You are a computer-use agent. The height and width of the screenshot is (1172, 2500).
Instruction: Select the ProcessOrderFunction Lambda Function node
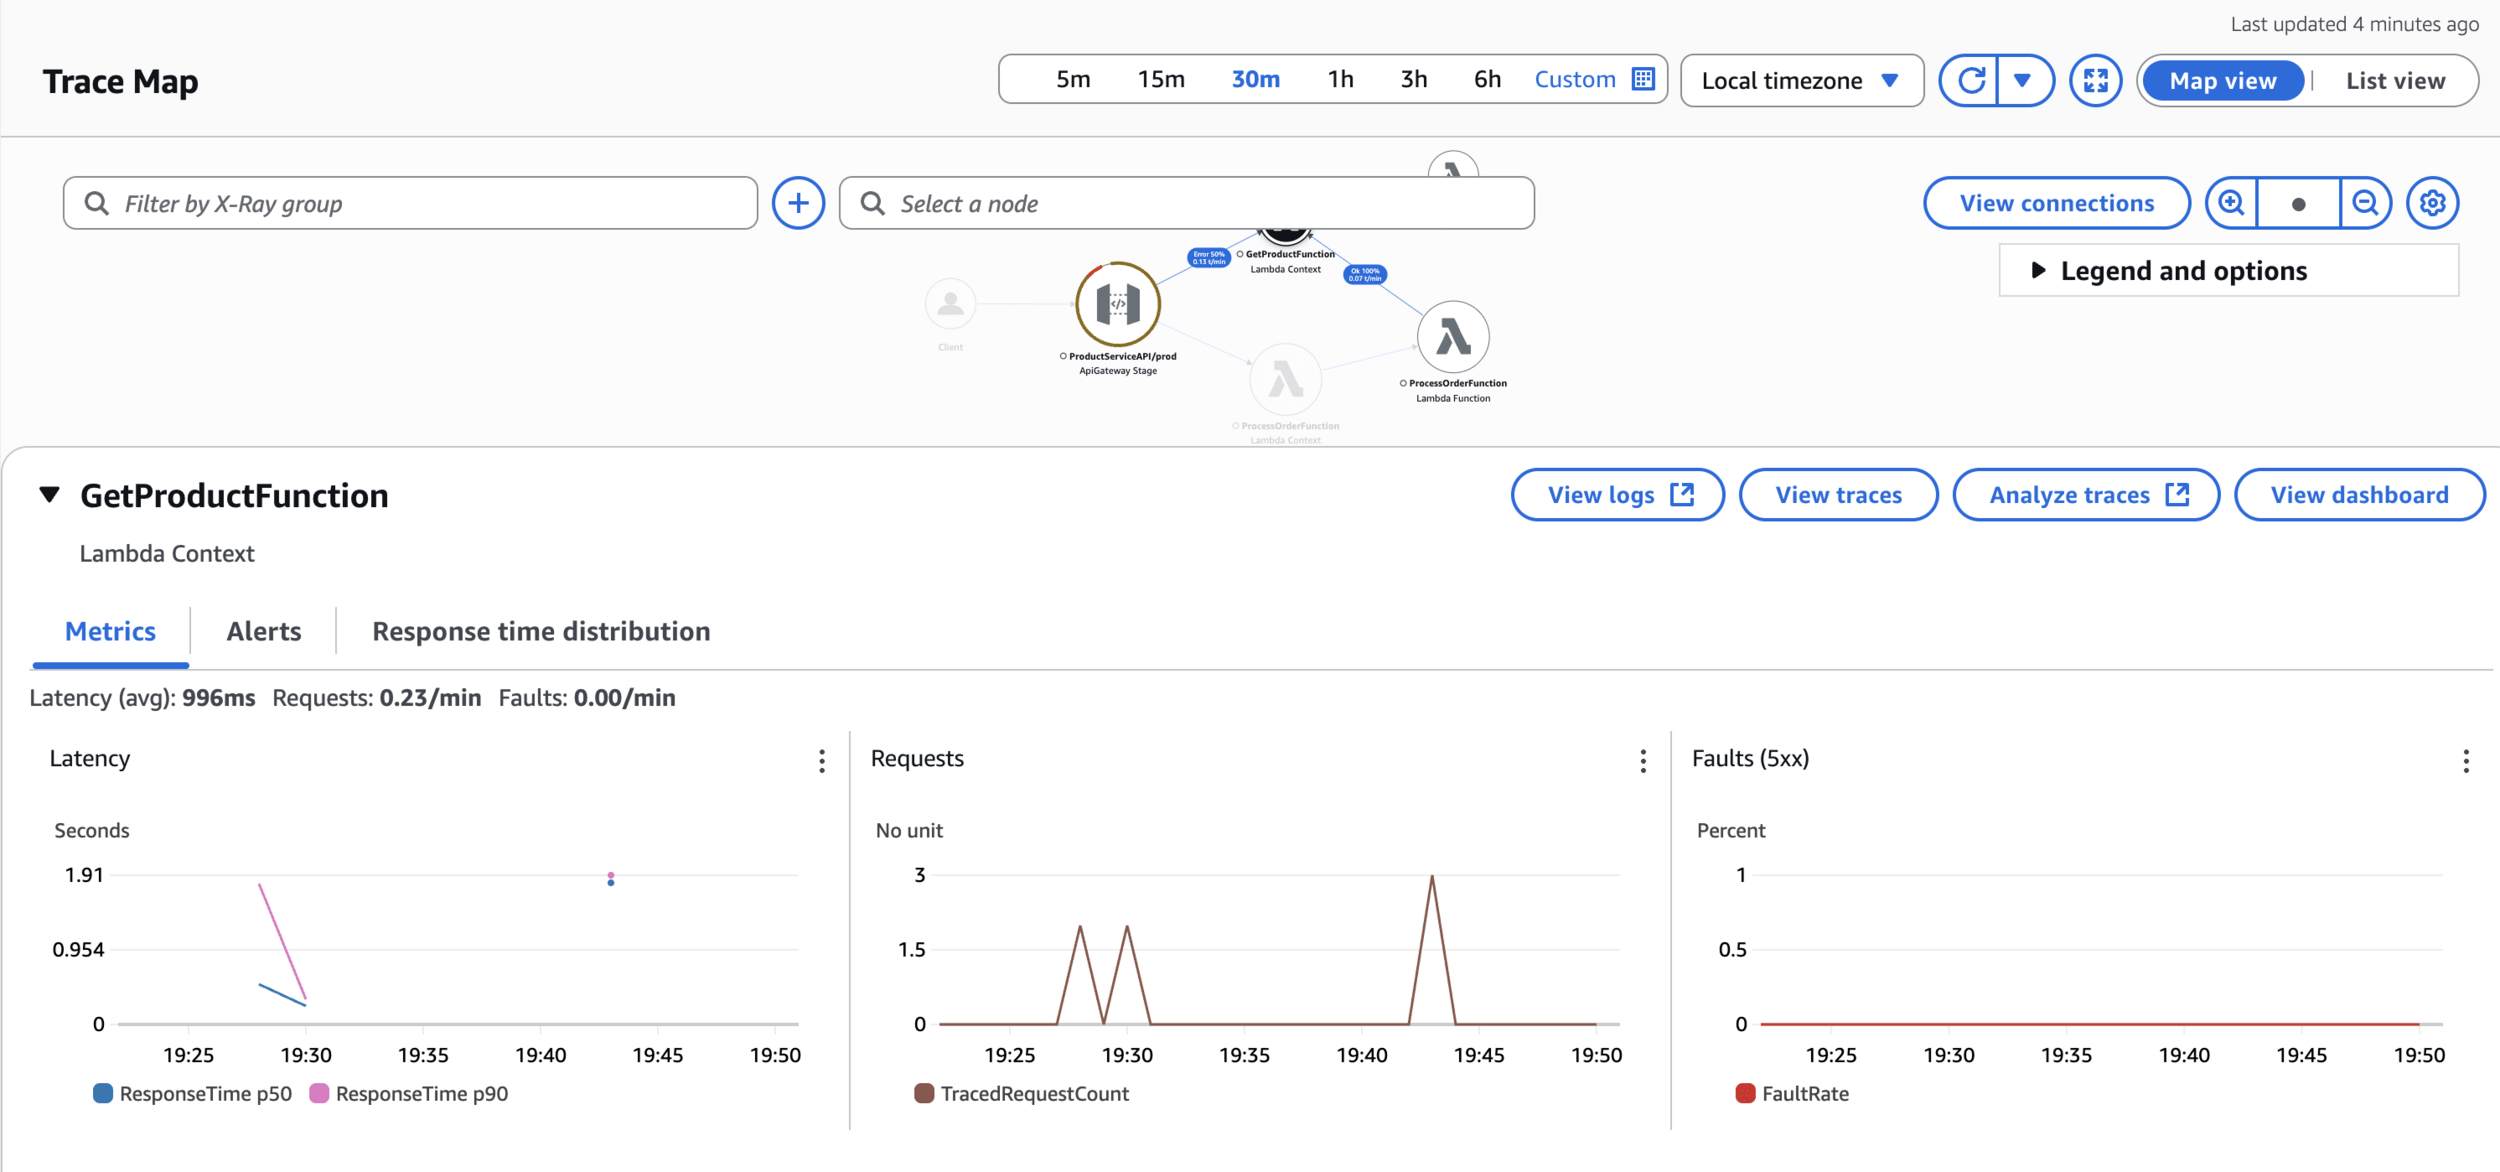1453,337
